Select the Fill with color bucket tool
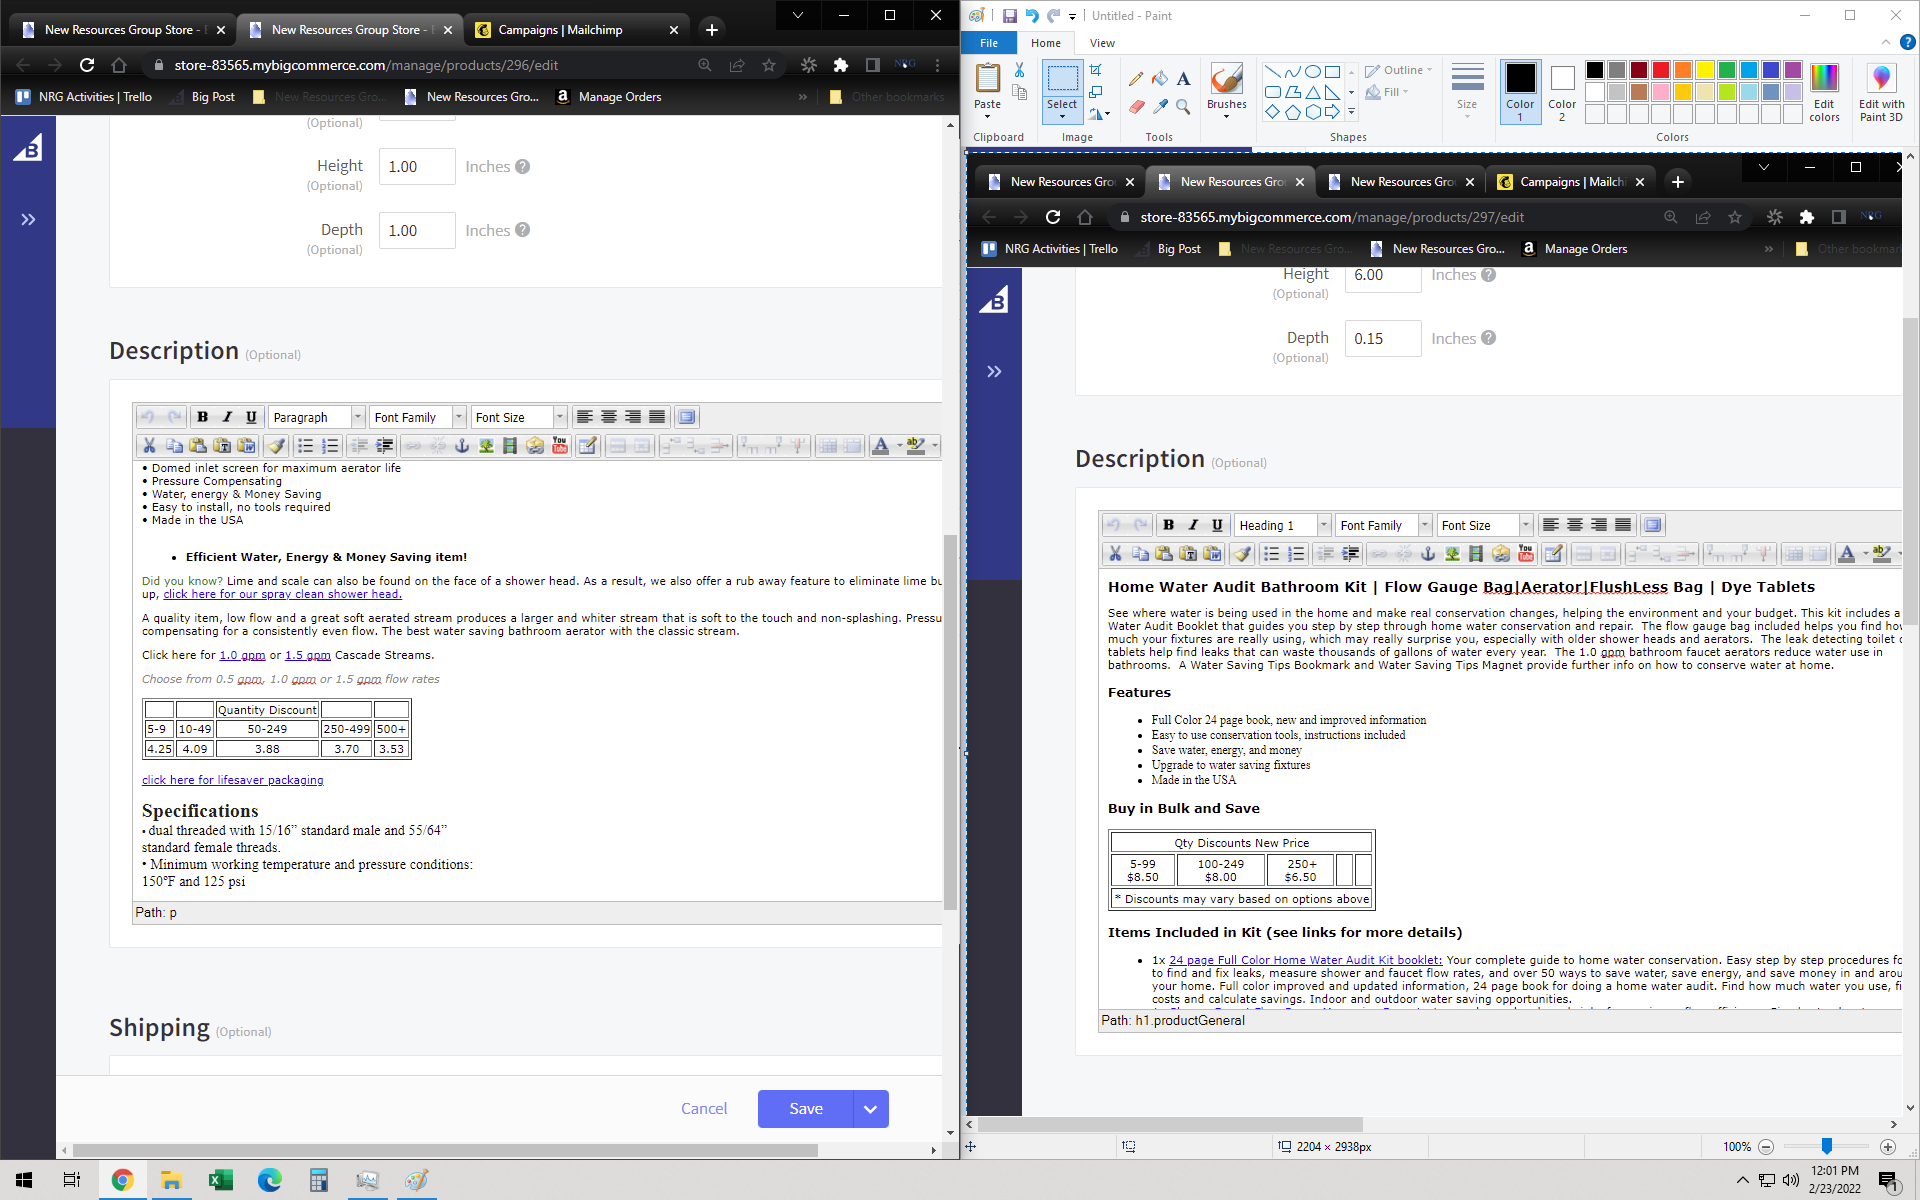Image resolution: width=1920 pixels, height=1200 pixels. [x=1160, y=79]
